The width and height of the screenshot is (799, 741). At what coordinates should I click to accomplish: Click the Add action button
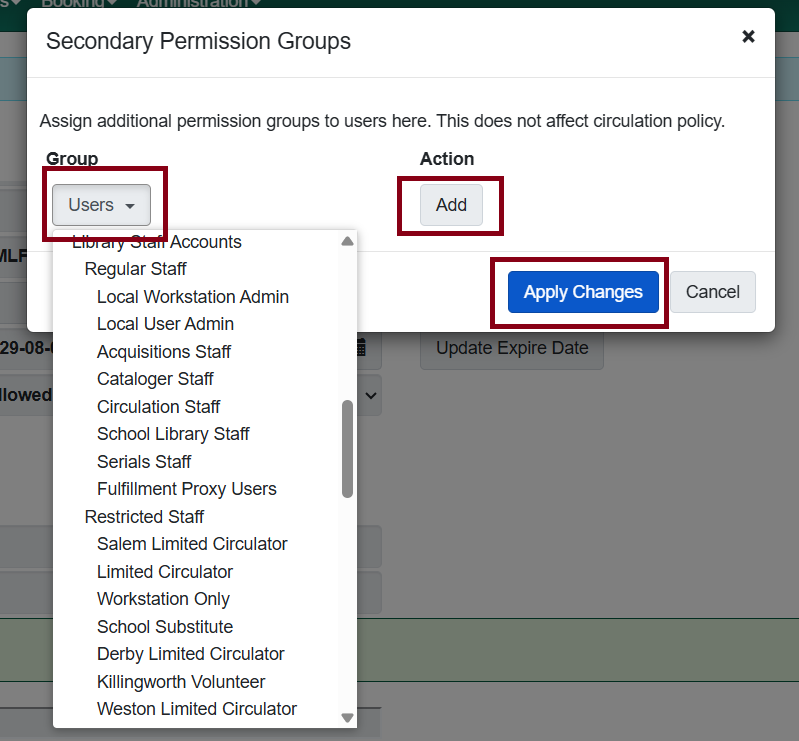pyautogui.click(x=451, y=205)
